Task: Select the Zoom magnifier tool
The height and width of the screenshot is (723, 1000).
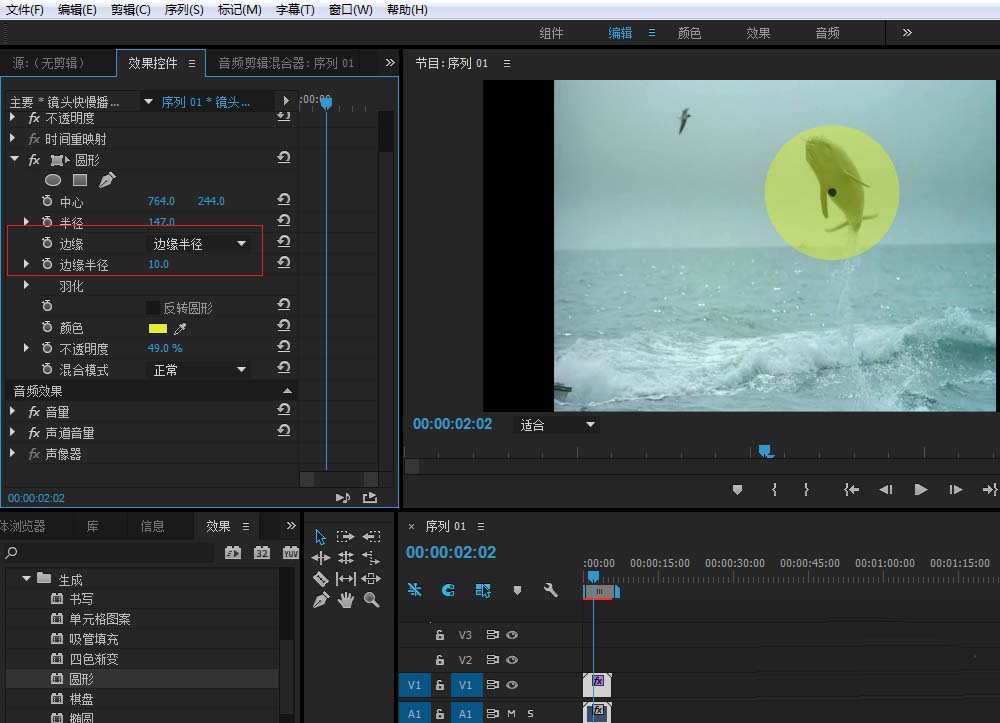Action: coord(371,600)
